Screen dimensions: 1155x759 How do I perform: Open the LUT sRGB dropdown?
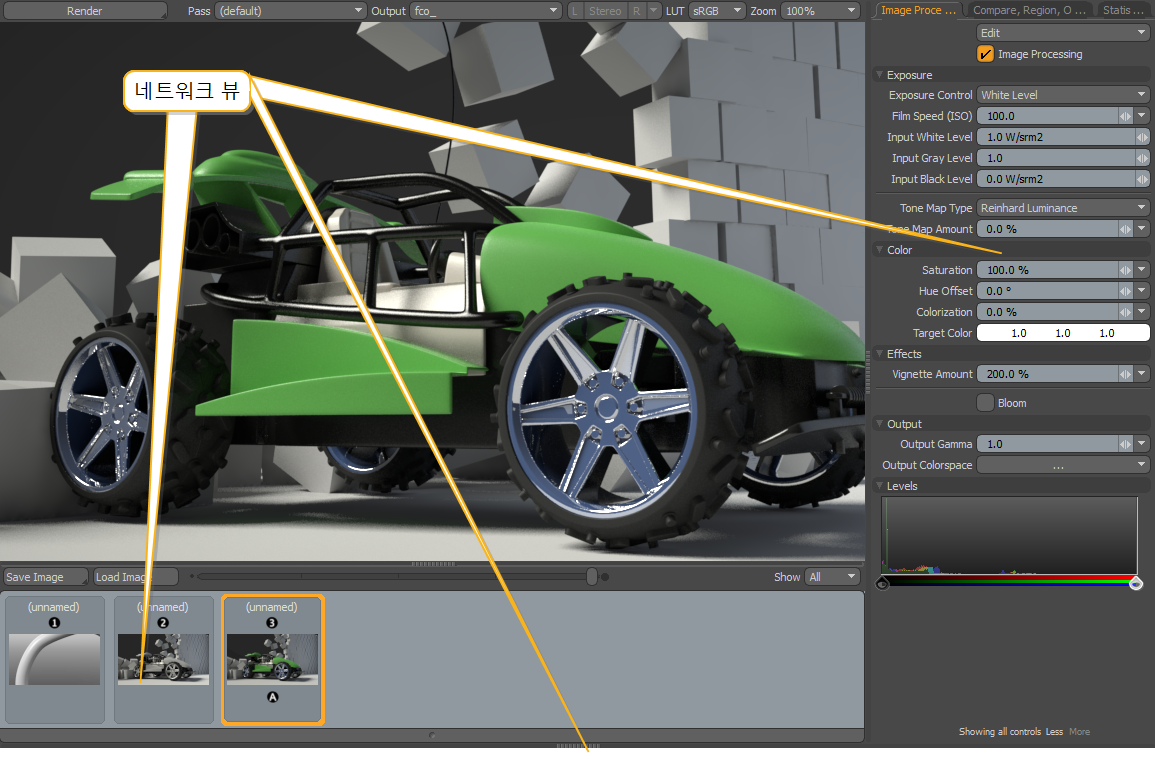pyautogui.click(x=717, y=11)
